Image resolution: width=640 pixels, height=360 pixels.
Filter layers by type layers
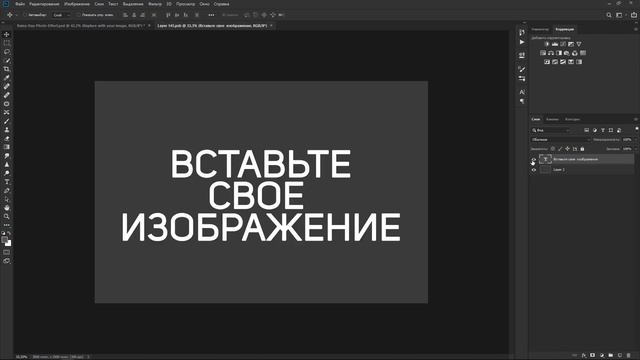click(603, 130)
